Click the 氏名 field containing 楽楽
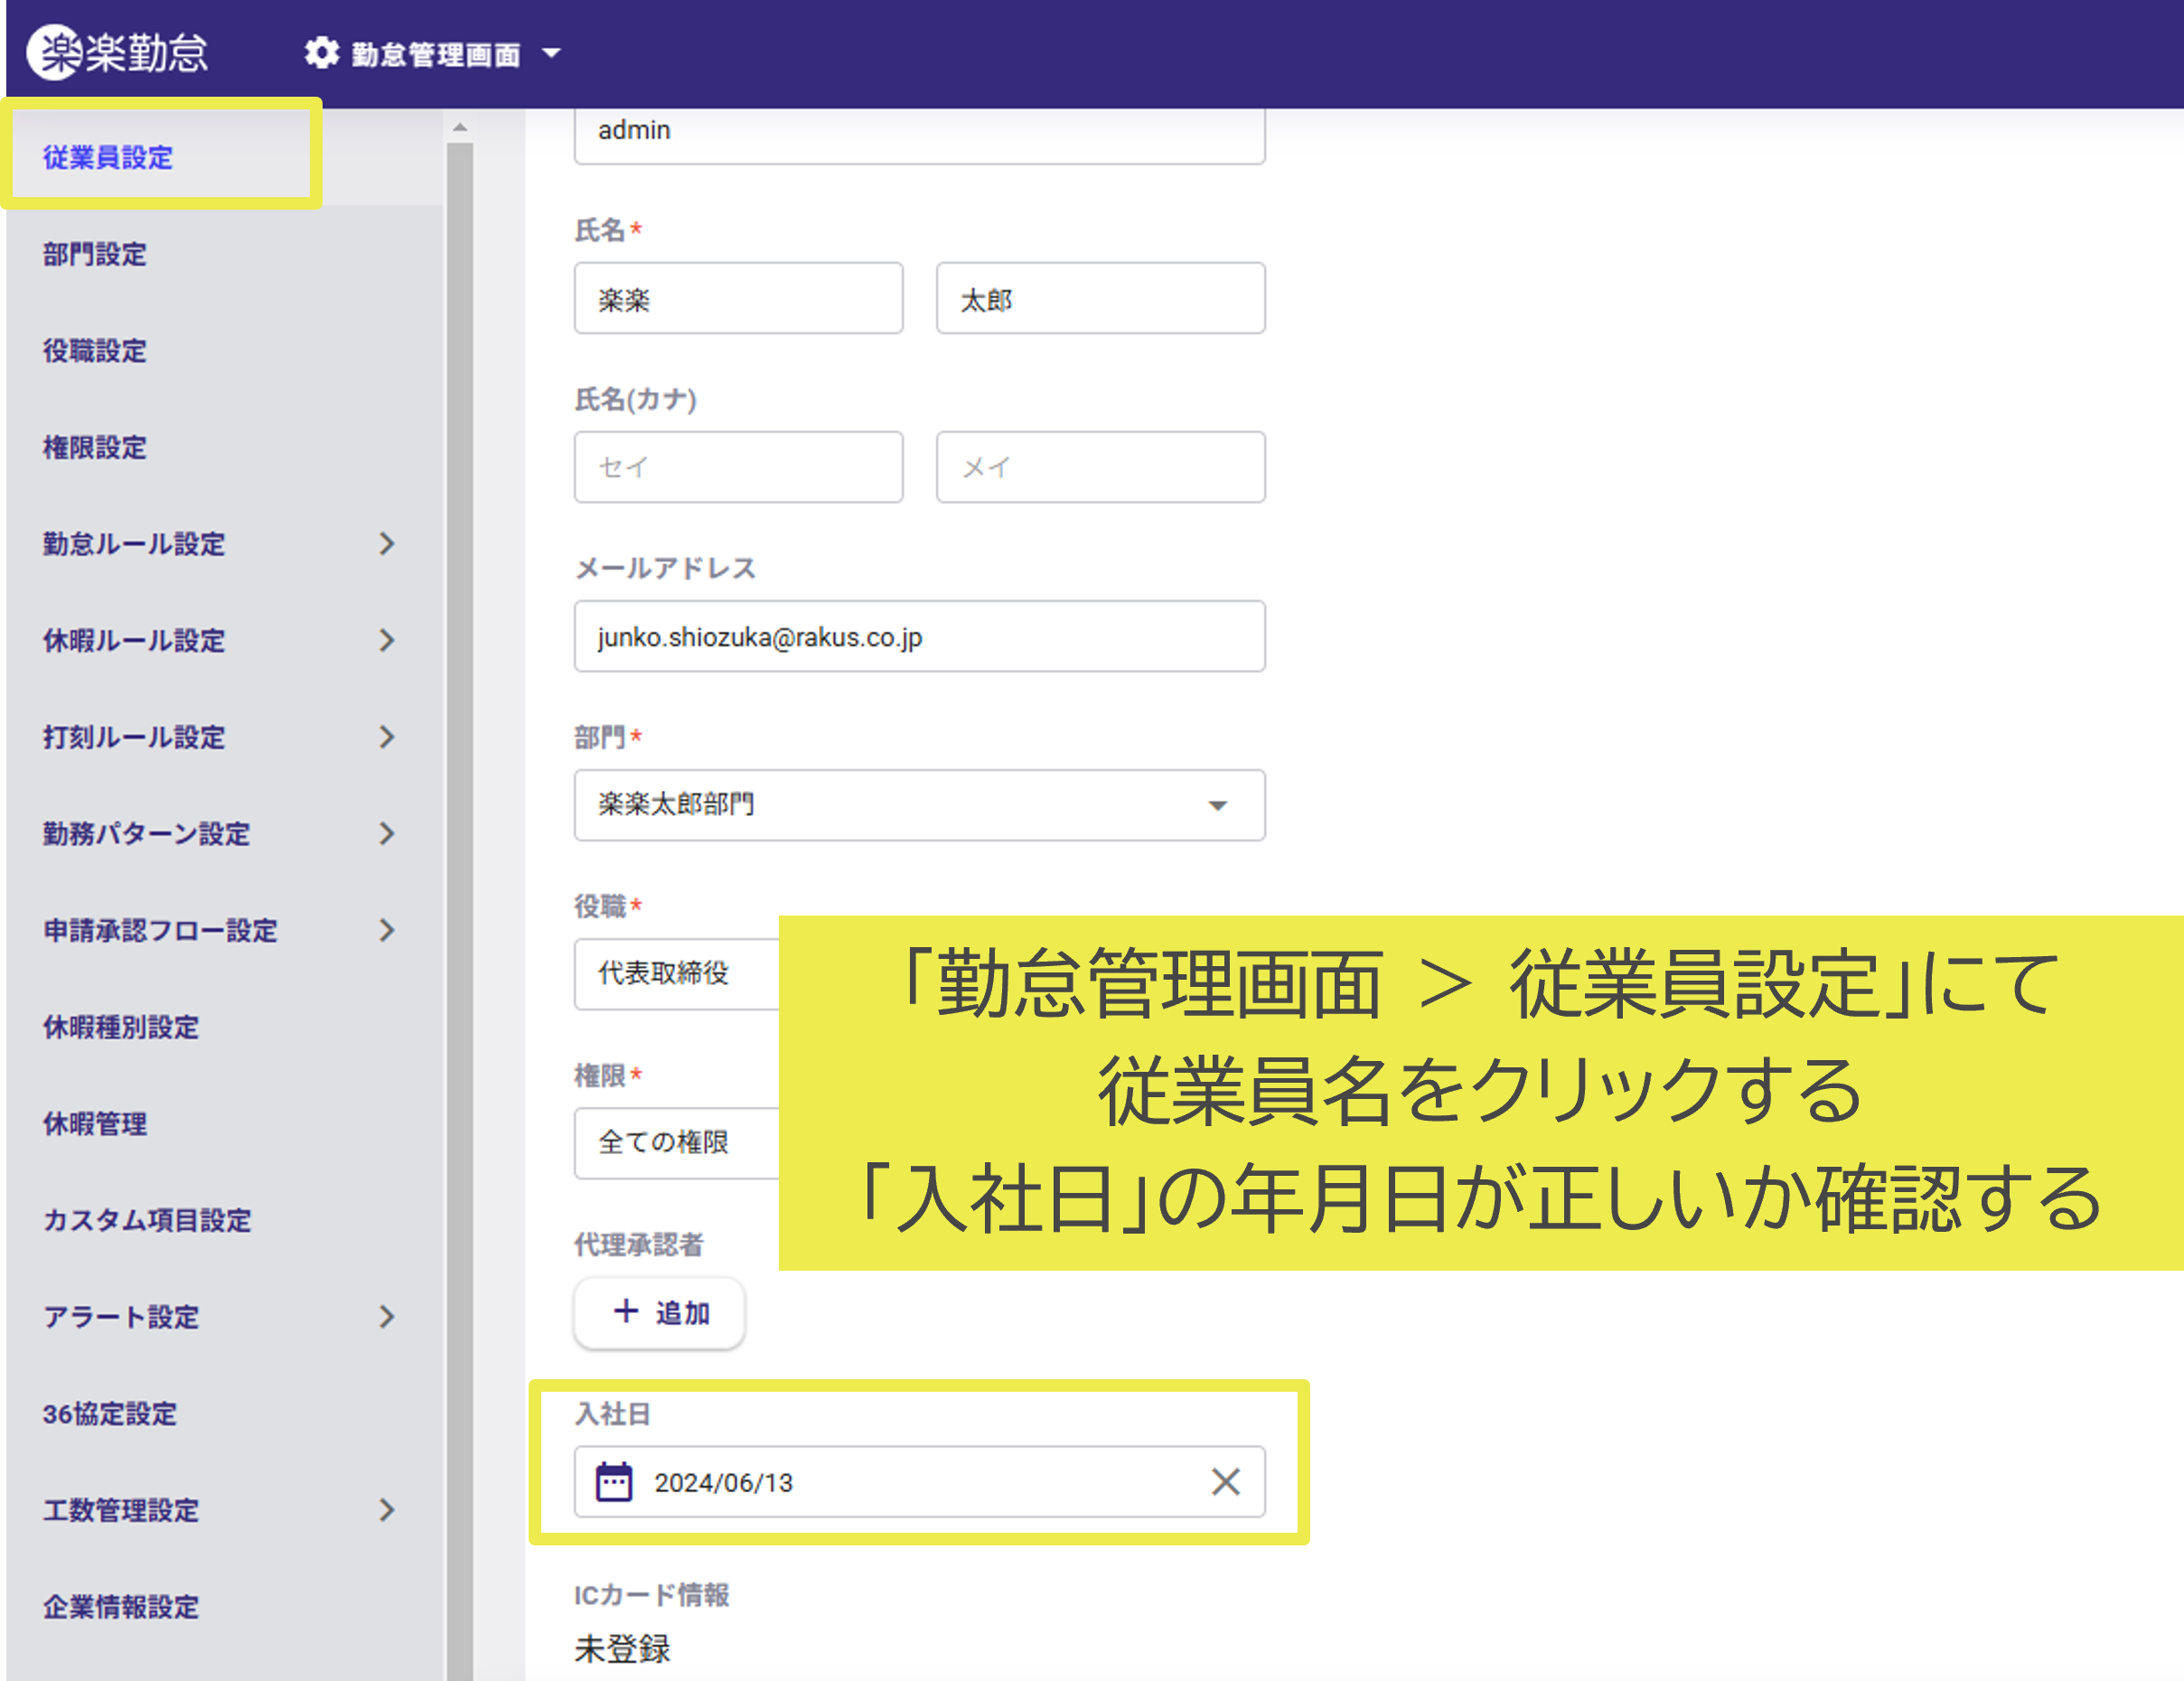Screen dimensions: 2184x1681 [x=738, y=299]
